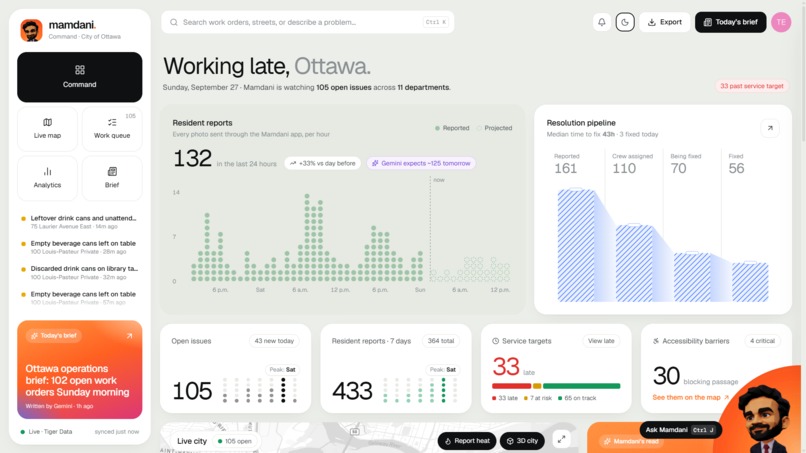Image resolution: width=806 pixels, height=453 pixels.
Task: Click '43 new today' pill
Action: point(274,341)
